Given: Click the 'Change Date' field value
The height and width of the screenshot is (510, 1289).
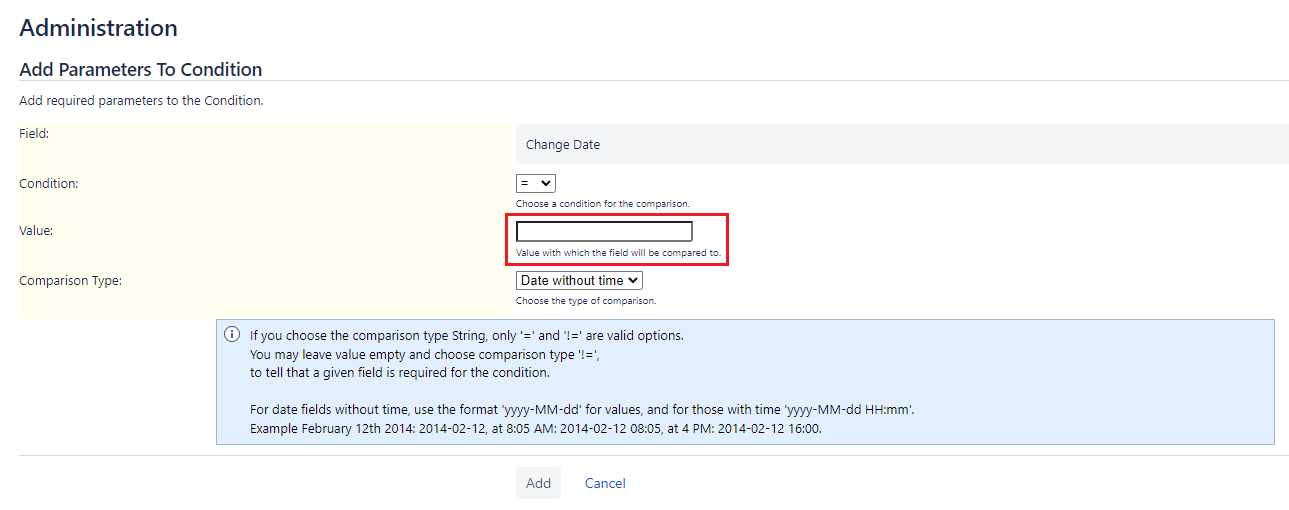Looking at the screenshot, I should click(563, 145).
